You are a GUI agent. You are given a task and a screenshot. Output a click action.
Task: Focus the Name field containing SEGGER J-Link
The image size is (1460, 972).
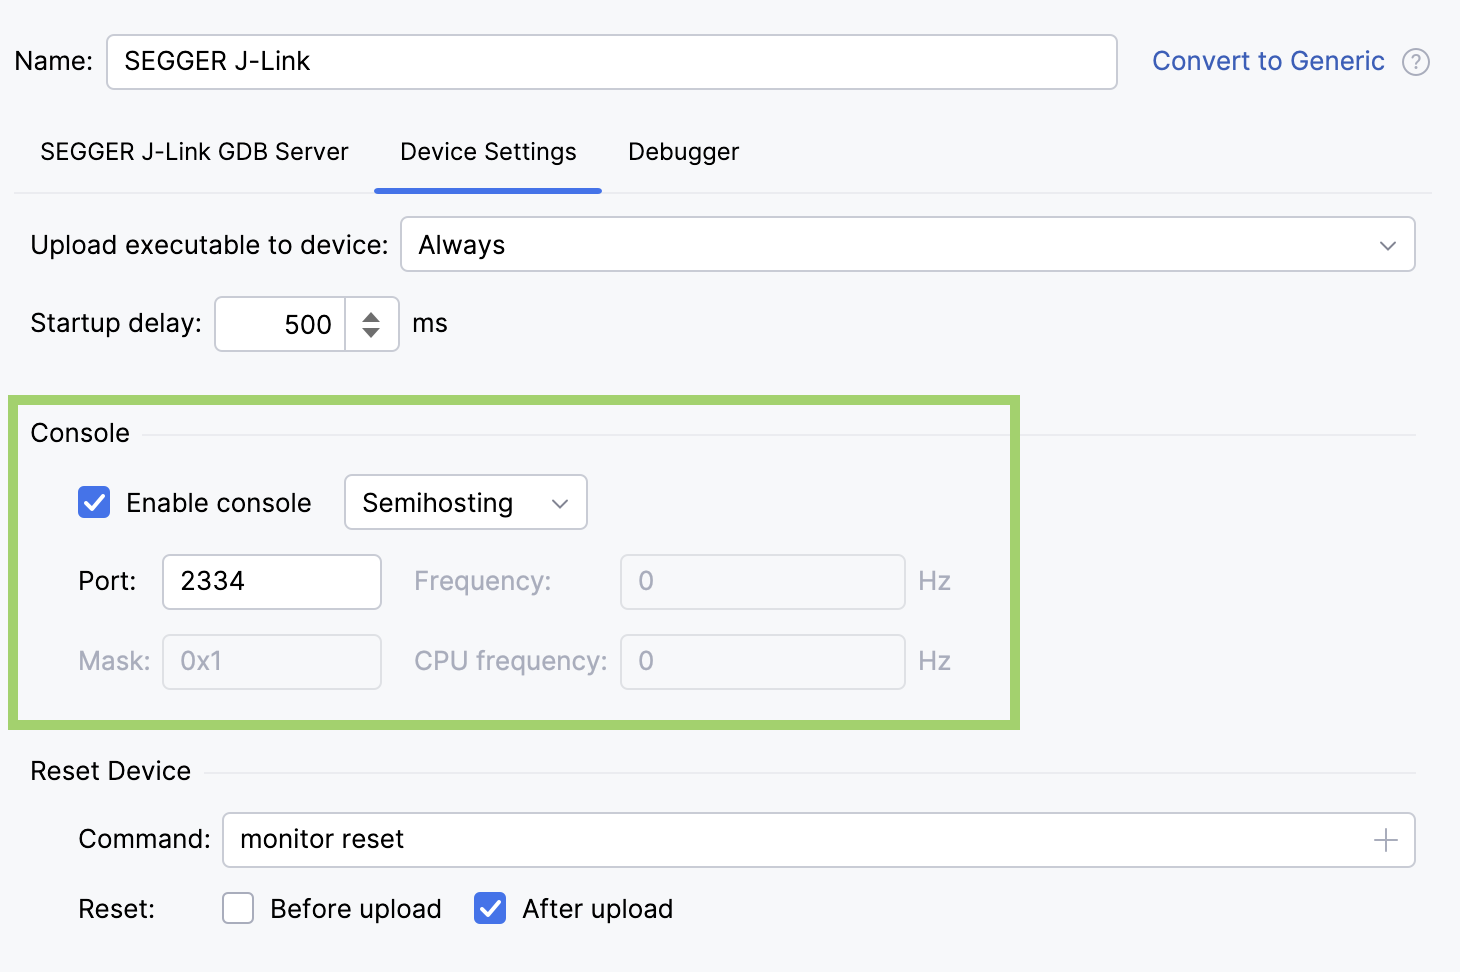(610, 61)
